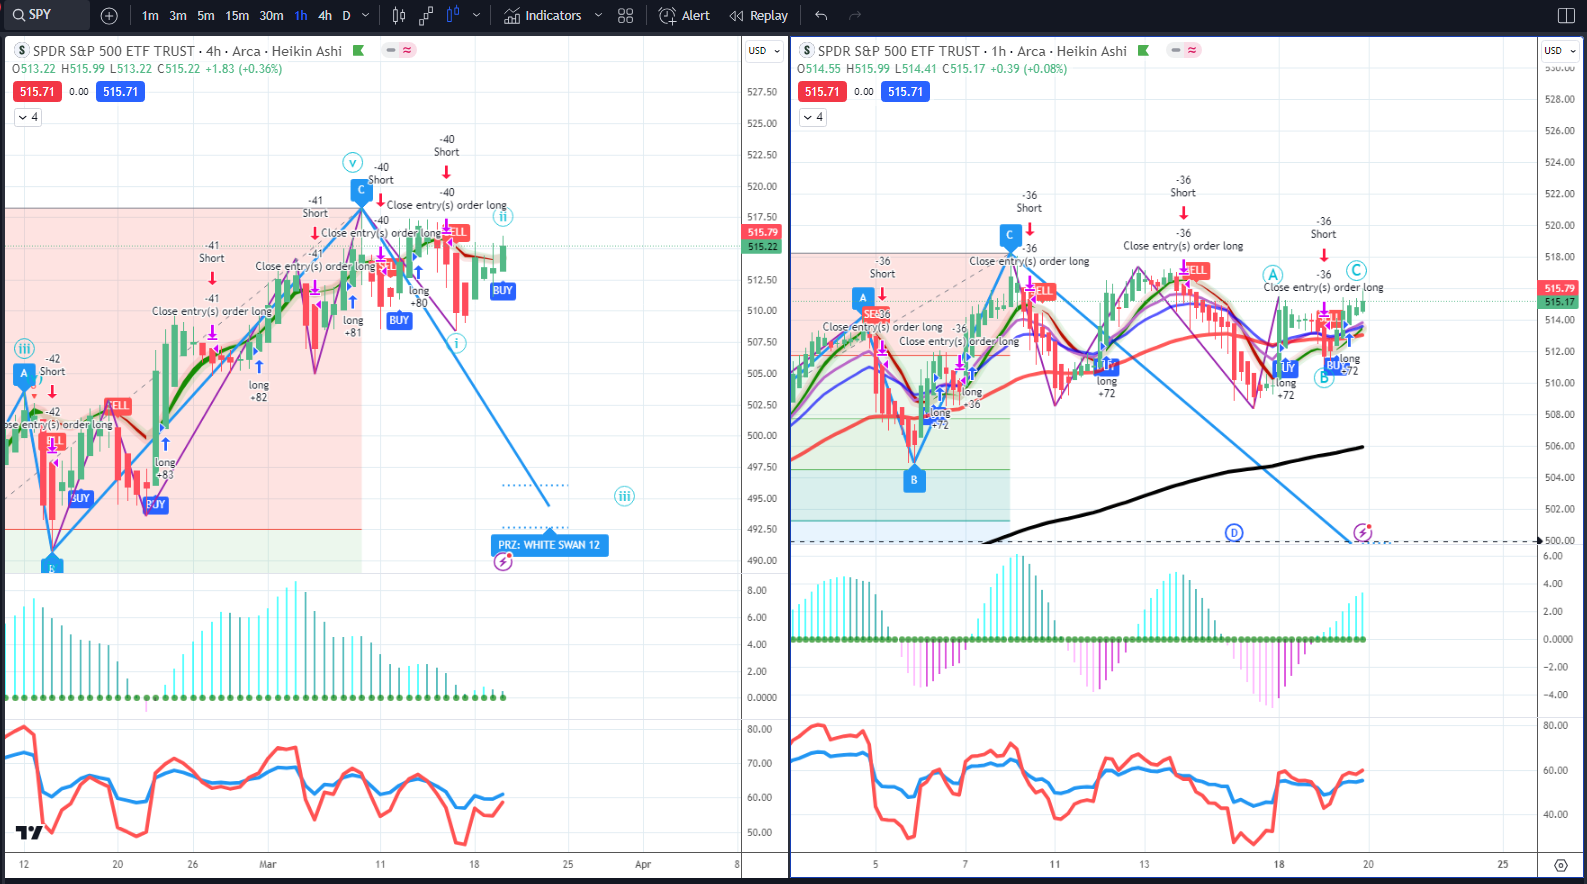Click the TradingView logo at bottom left

point(29,832)
